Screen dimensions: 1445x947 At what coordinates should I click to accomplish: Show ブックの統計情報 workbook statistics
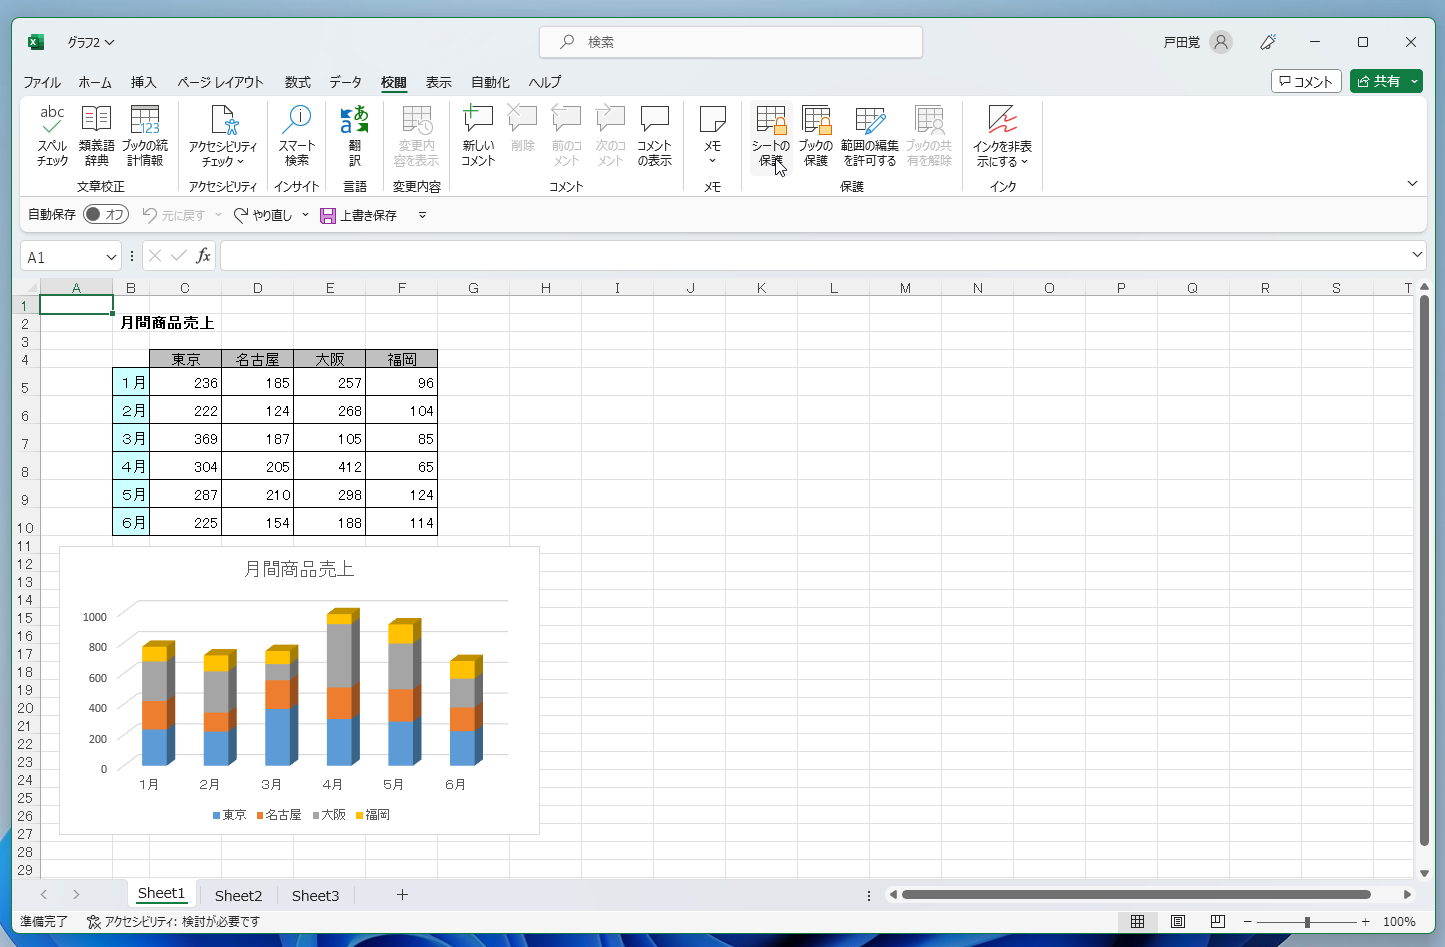[145, 135]
